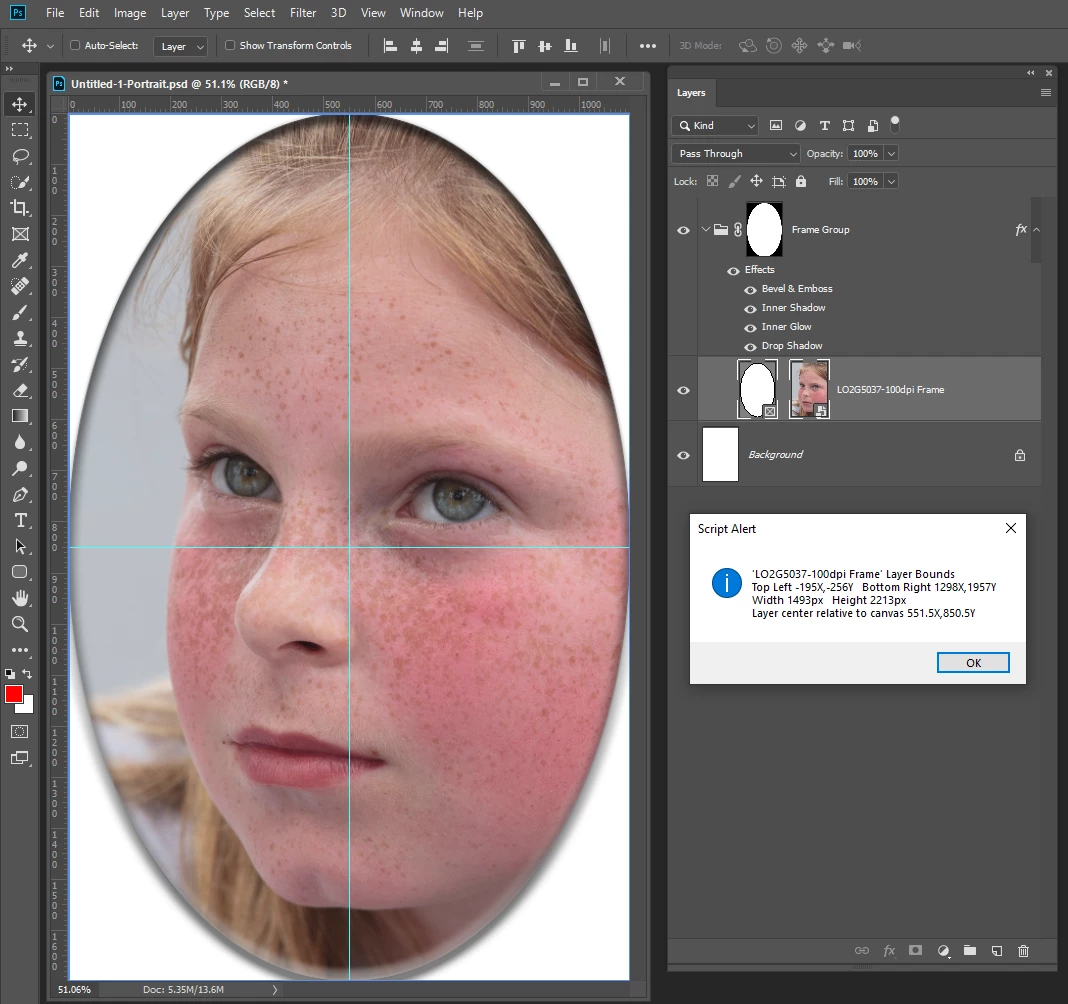Enable the Auto-Select checkbox
This screenshot has height=1004, width=1068.
pos(75,46)
